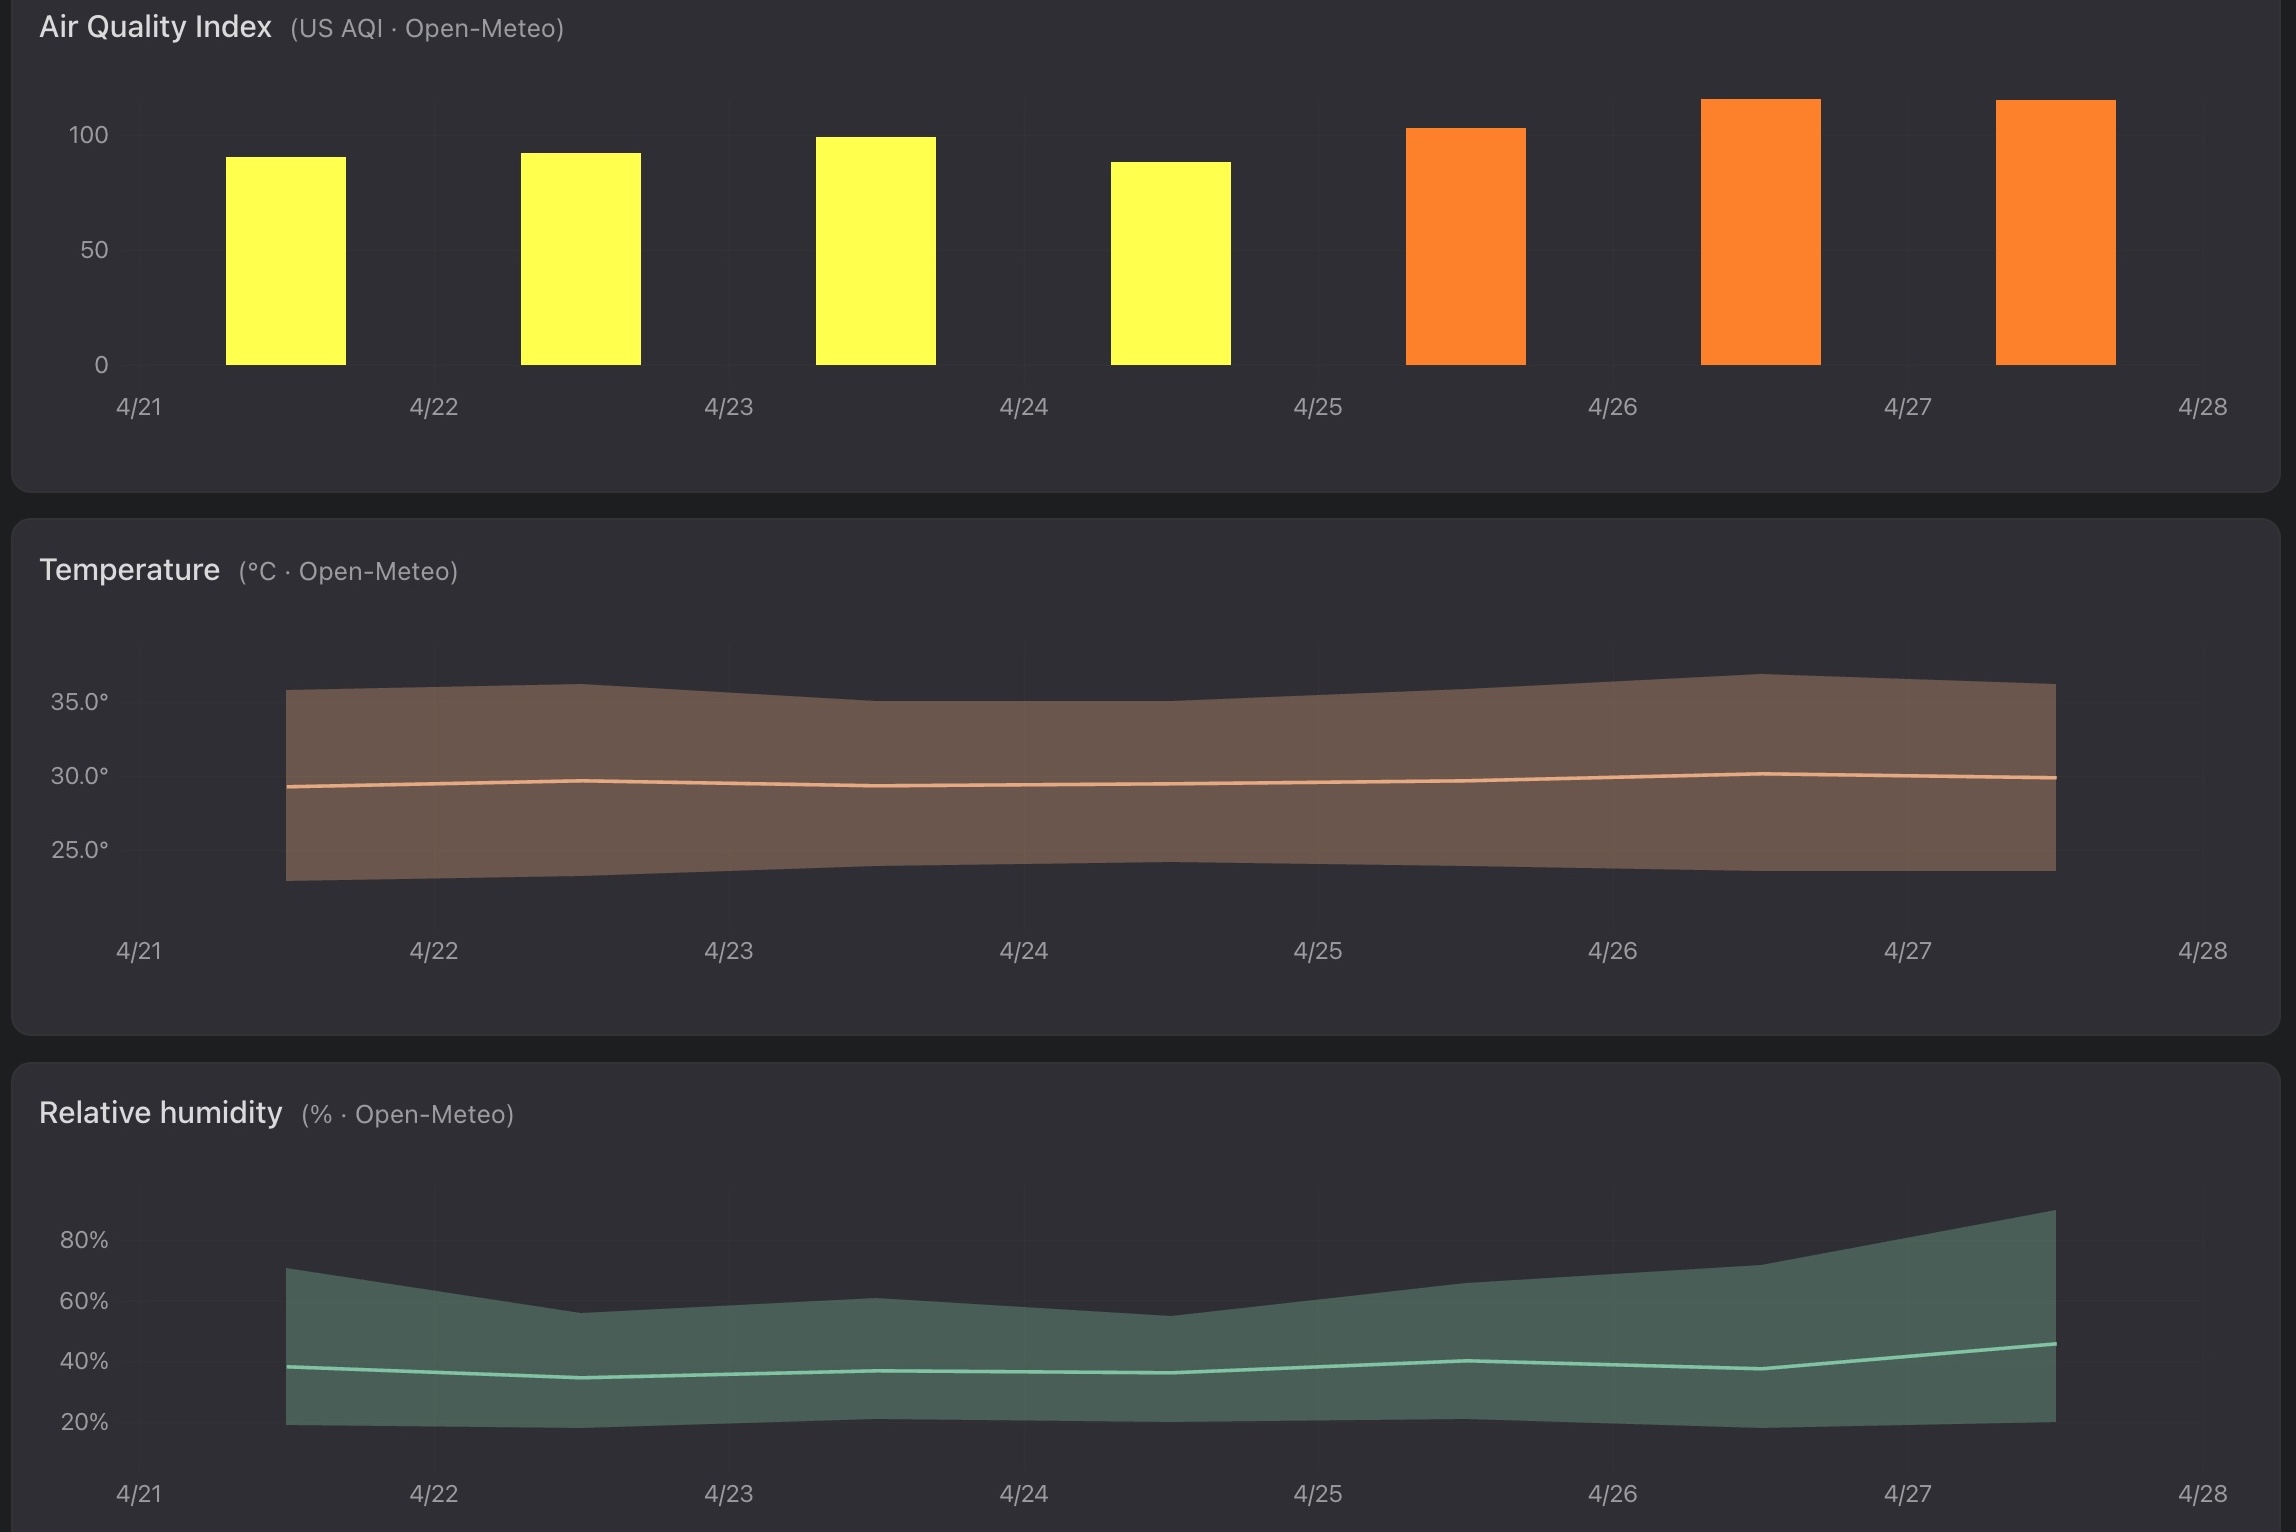Click the Air Quality Index title
This screenshot has height=1532, width=2296.
[155, 27]
